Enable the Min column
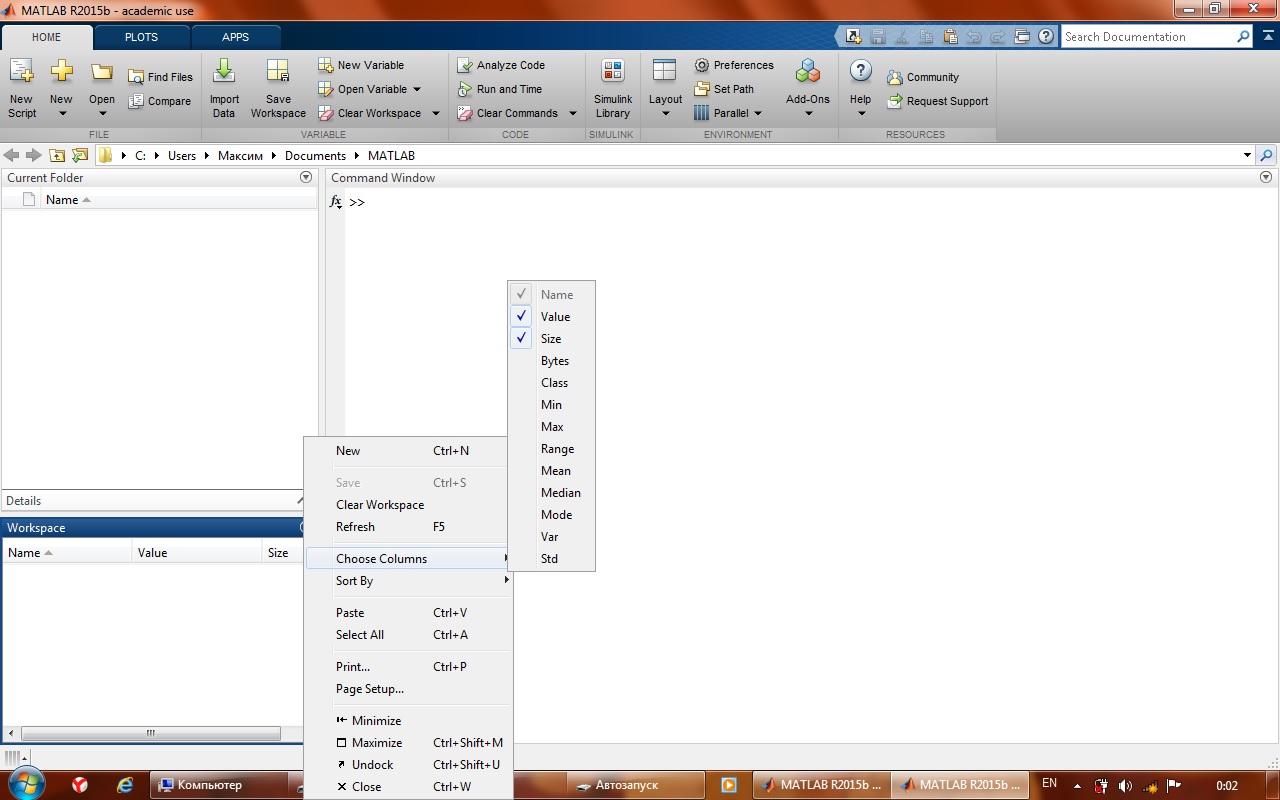 tap(552, 405)
